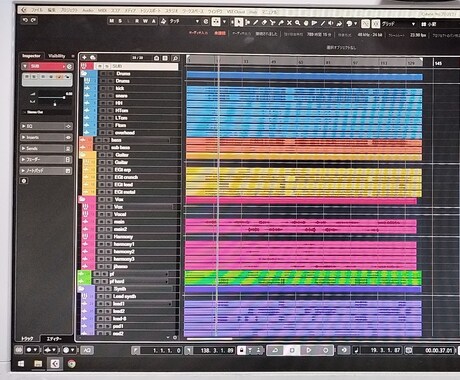460x380 pixels.
Task: Toggle the Cycle loop button in the transport
Action: click(275, 350)
